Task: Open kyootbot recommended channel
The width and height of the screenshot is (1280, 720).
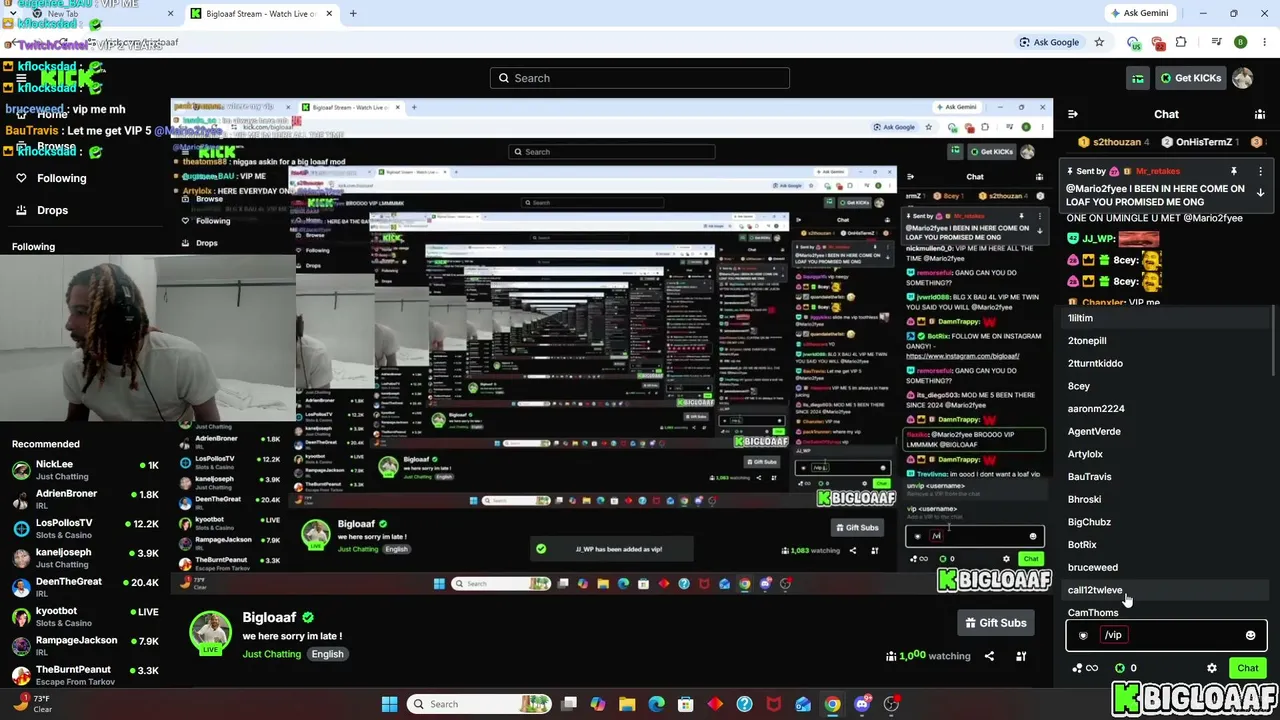Action: (x=85, y=616)
